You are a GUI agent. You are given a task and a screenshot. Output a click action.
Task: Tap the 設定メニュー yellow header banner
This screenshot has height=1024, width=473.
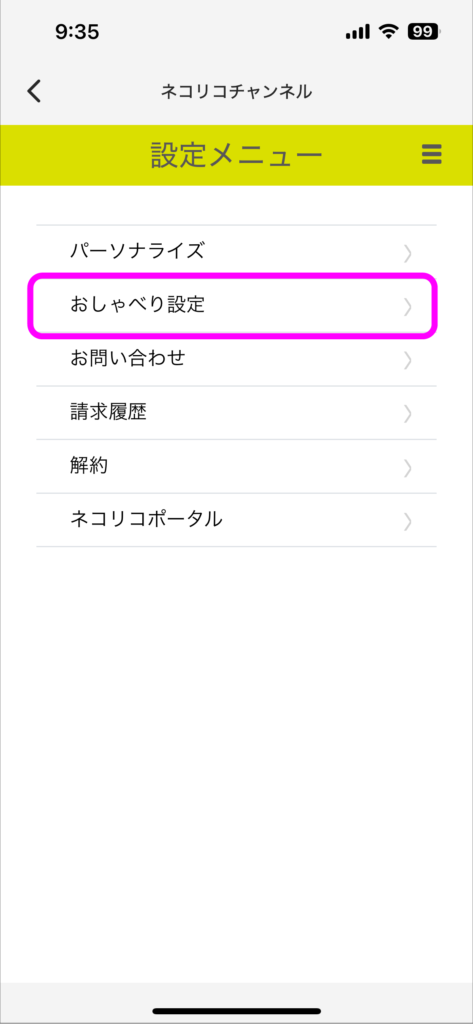[236, 155]
